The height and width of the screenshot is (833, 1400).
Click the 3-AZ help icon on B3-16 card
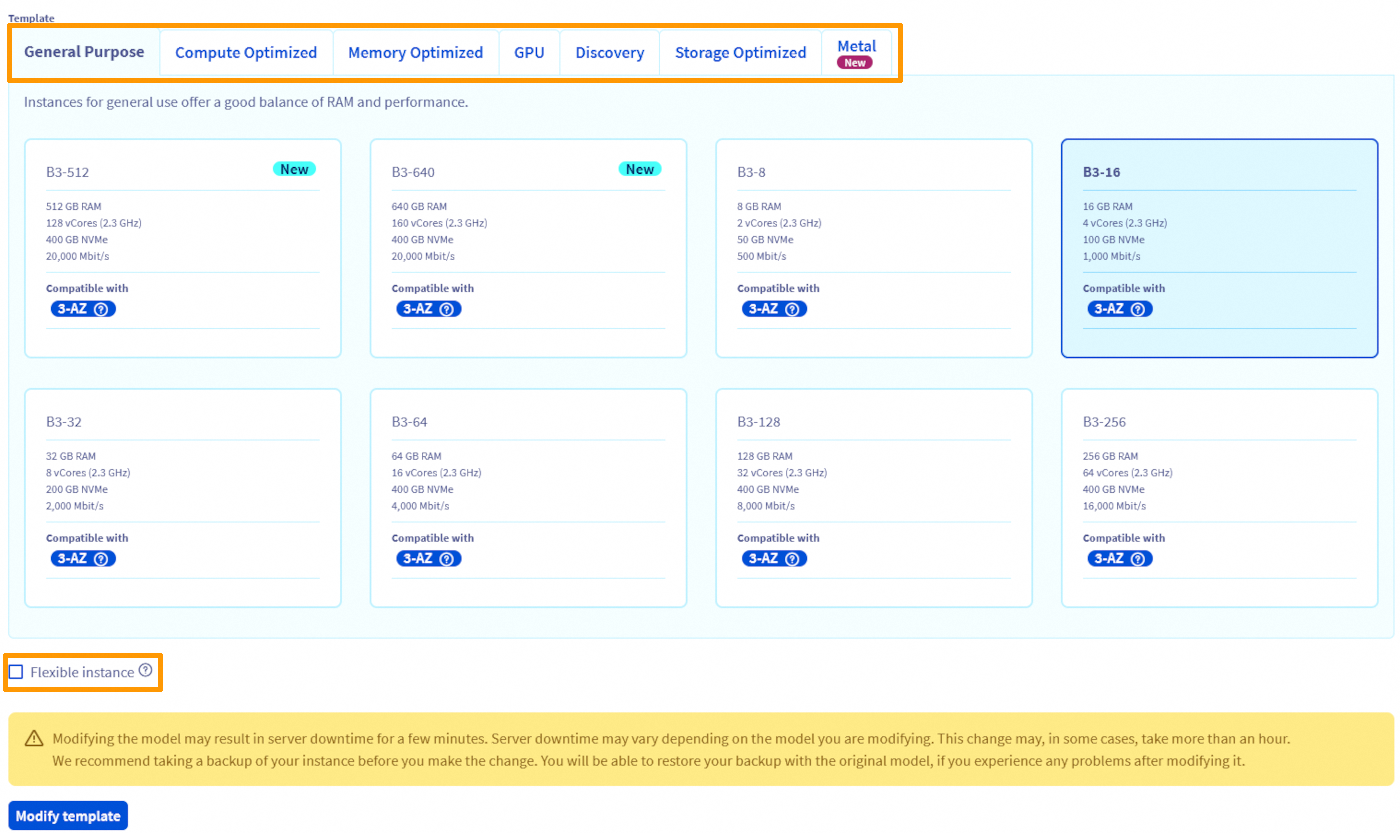click(1138, 309)
